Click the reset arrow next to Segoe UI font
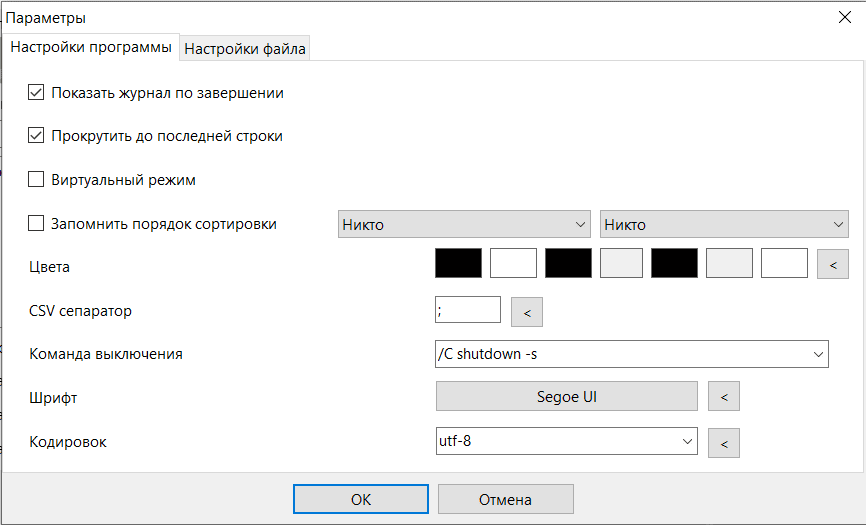Screen dimensions: 866x525 click(723, 397)
